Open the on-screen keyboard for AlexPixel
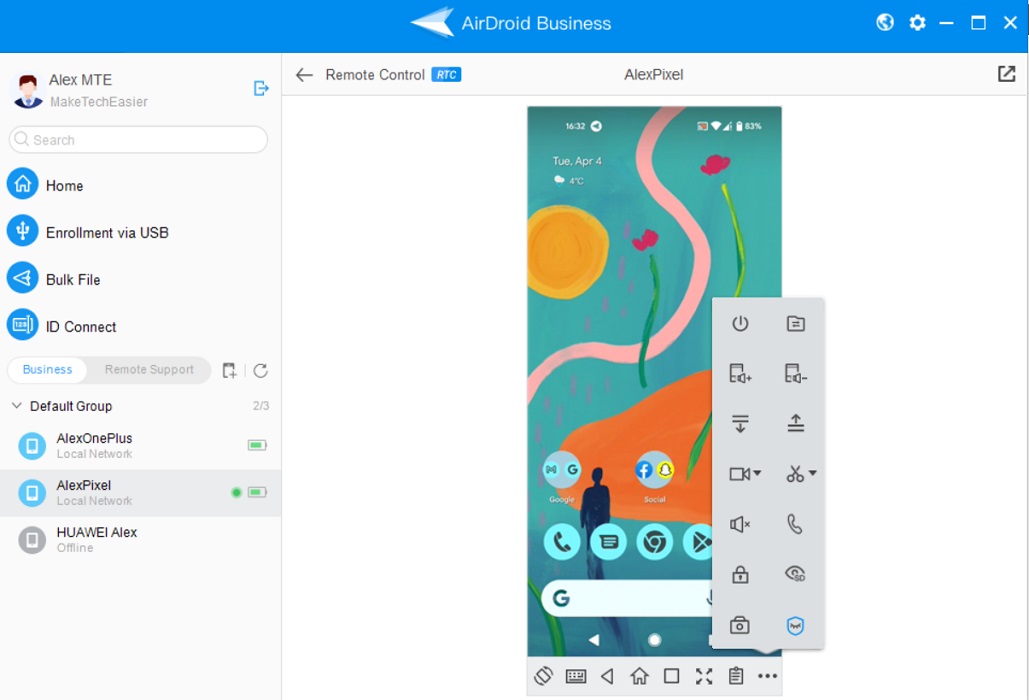 (576, 676)
